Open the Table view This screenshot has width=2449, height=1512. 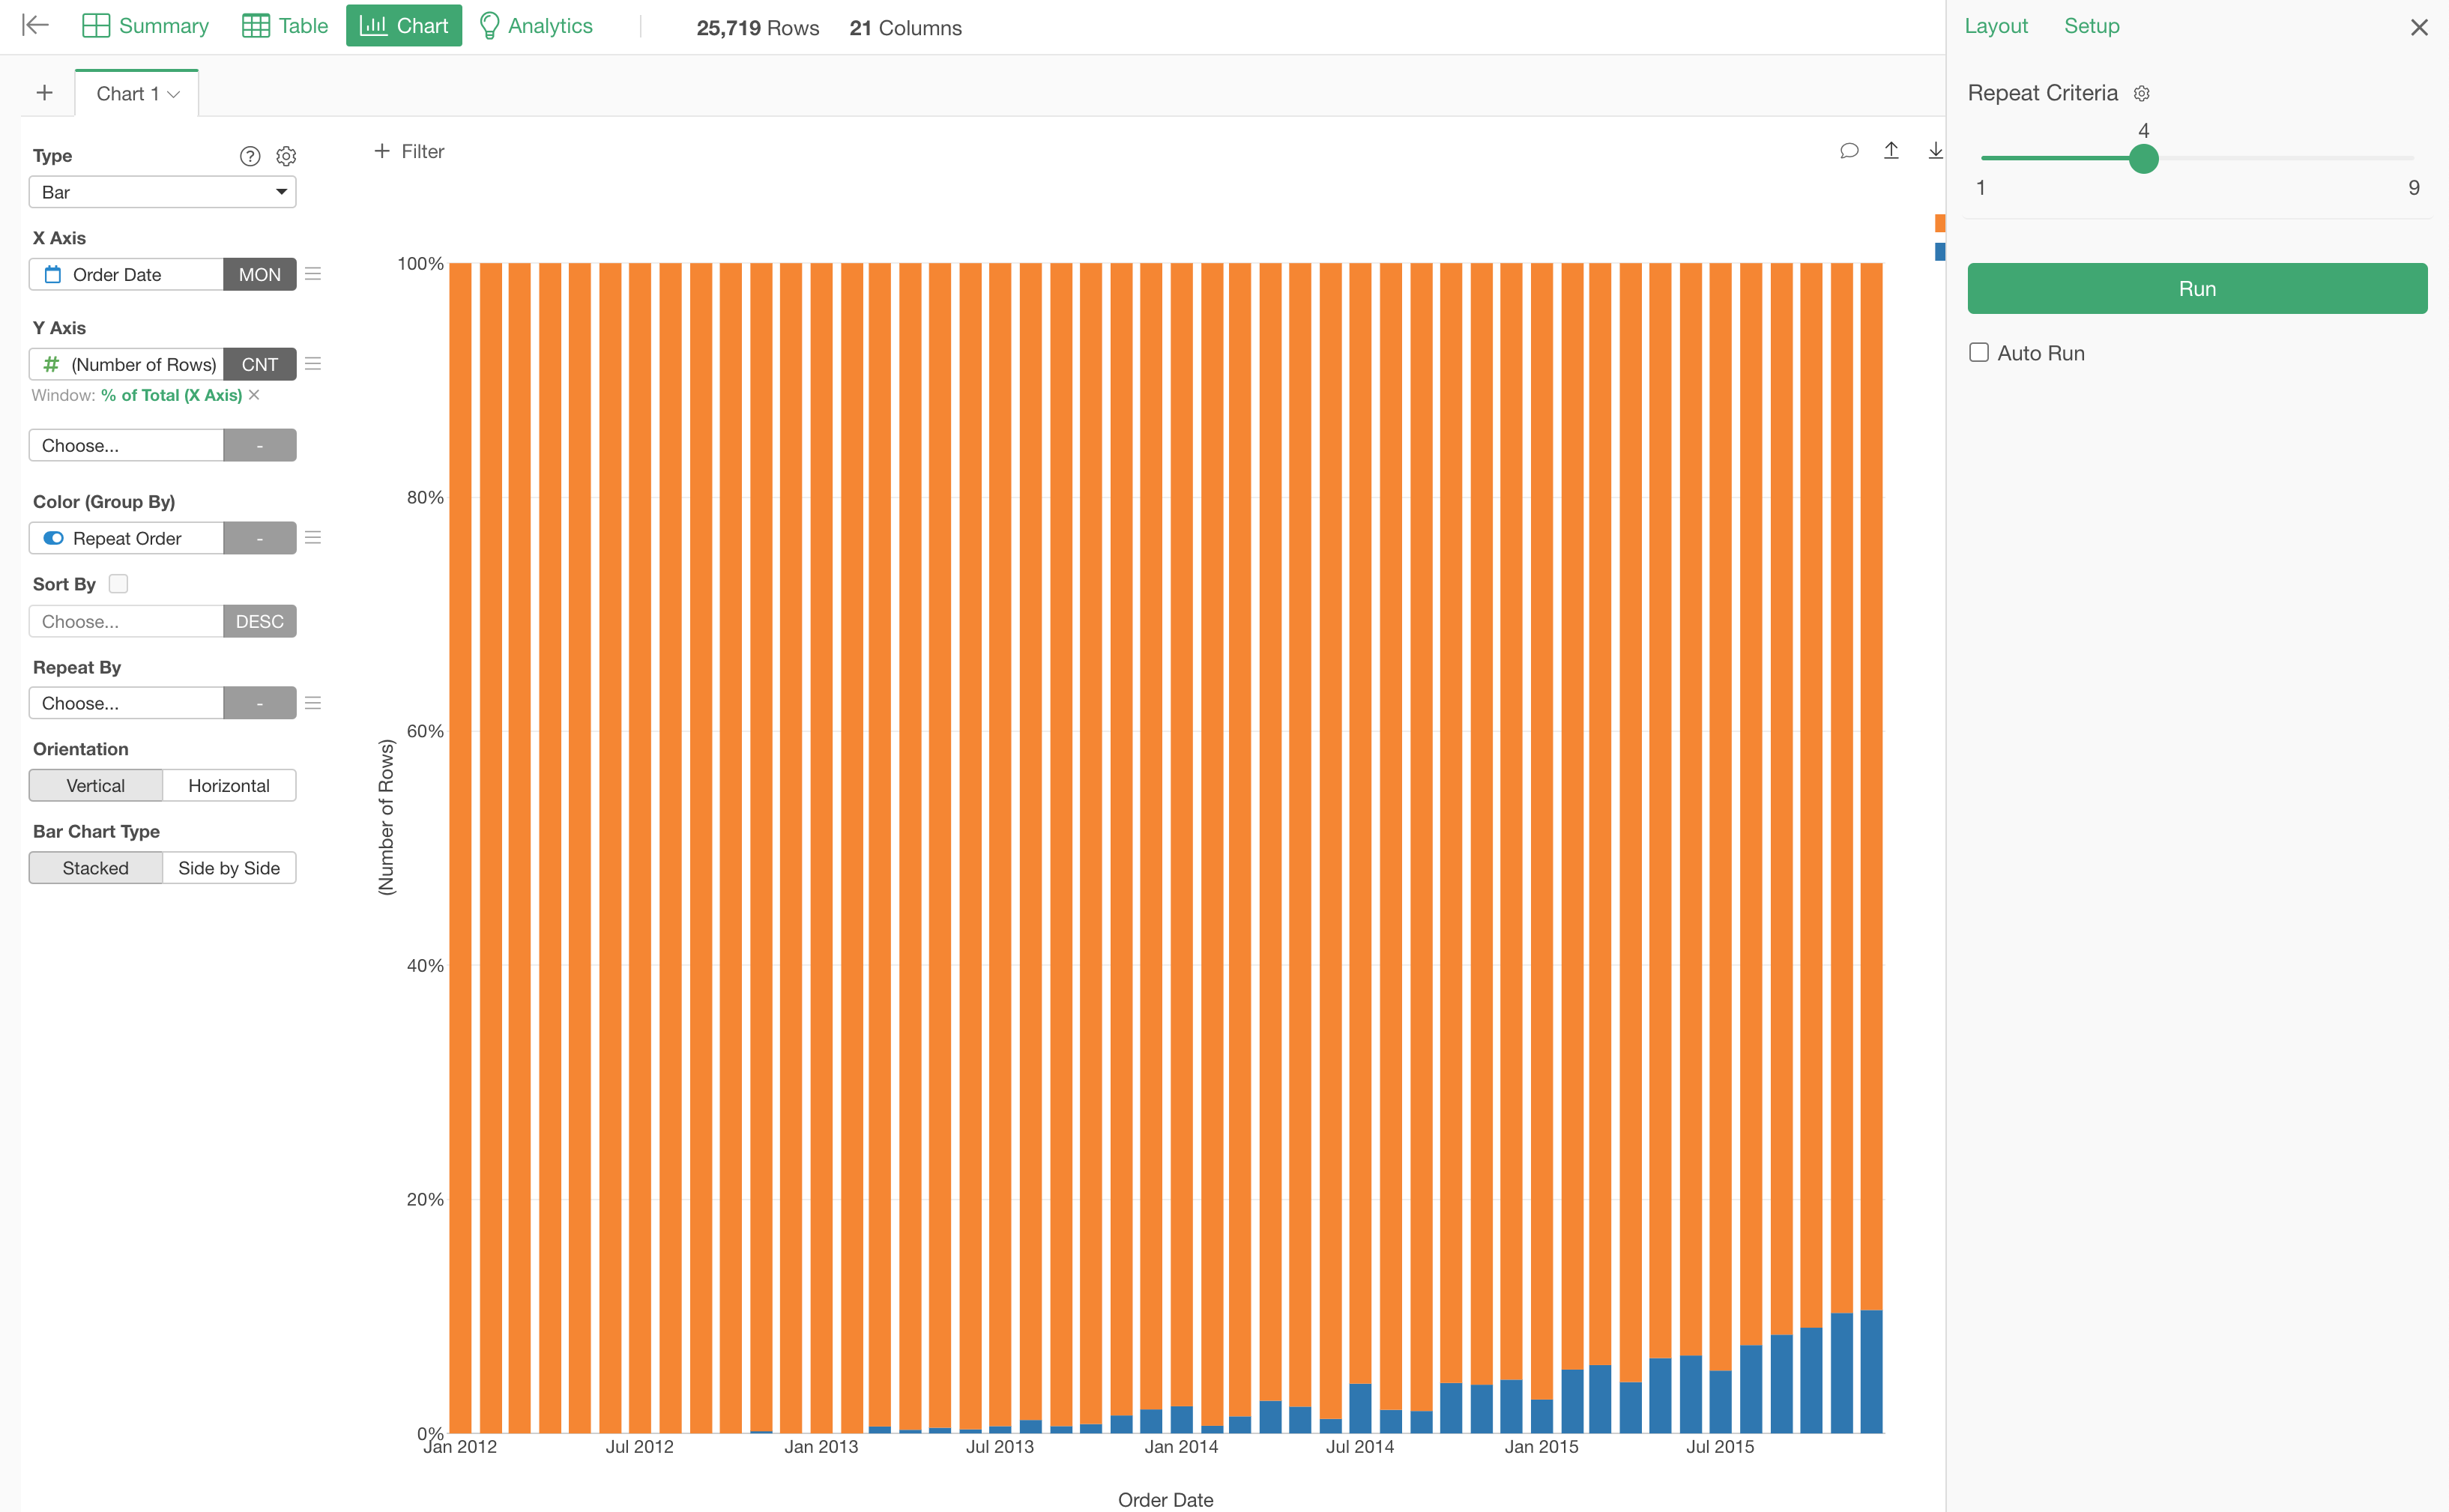pyautogui.click(x=284, y=25)
